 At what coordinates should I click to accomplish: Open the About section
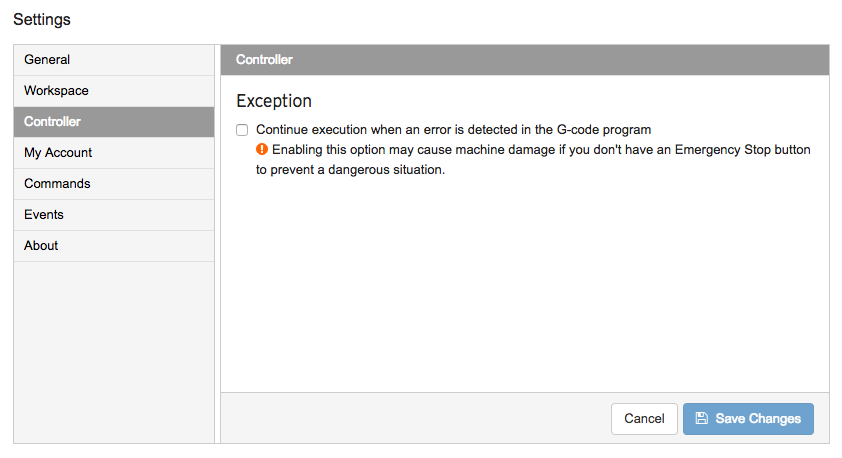(114, 246)
